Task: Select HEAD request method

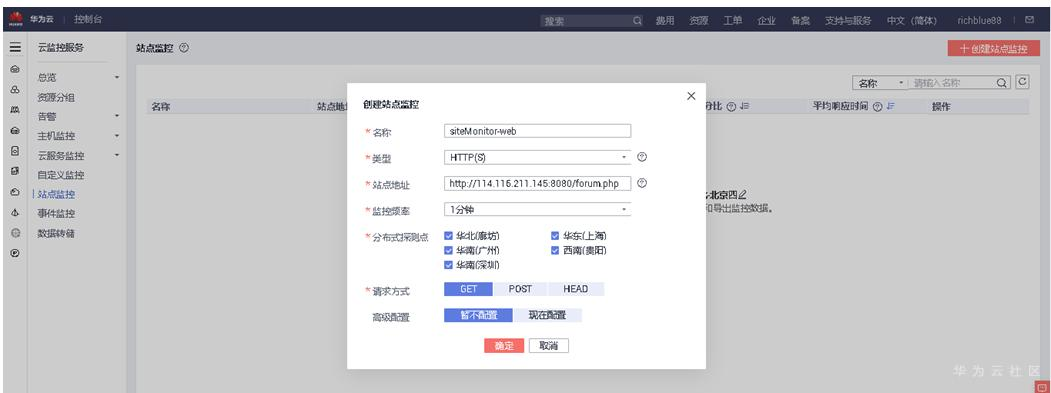Action: 576,289
